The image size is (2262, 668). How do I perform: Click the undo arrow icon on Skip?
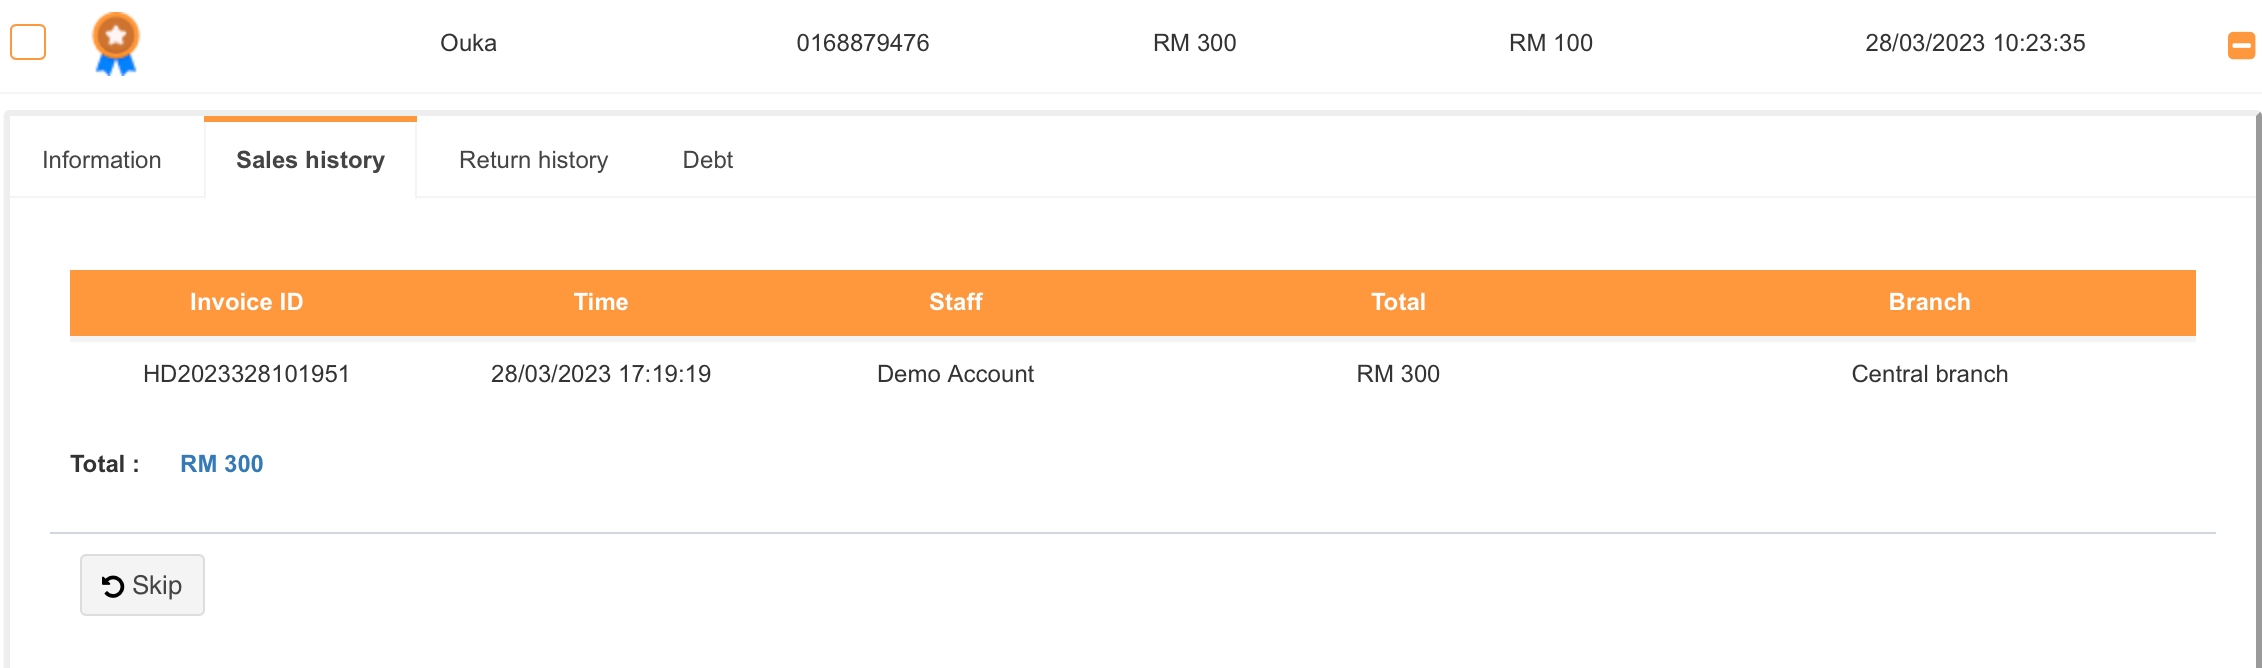113,586
